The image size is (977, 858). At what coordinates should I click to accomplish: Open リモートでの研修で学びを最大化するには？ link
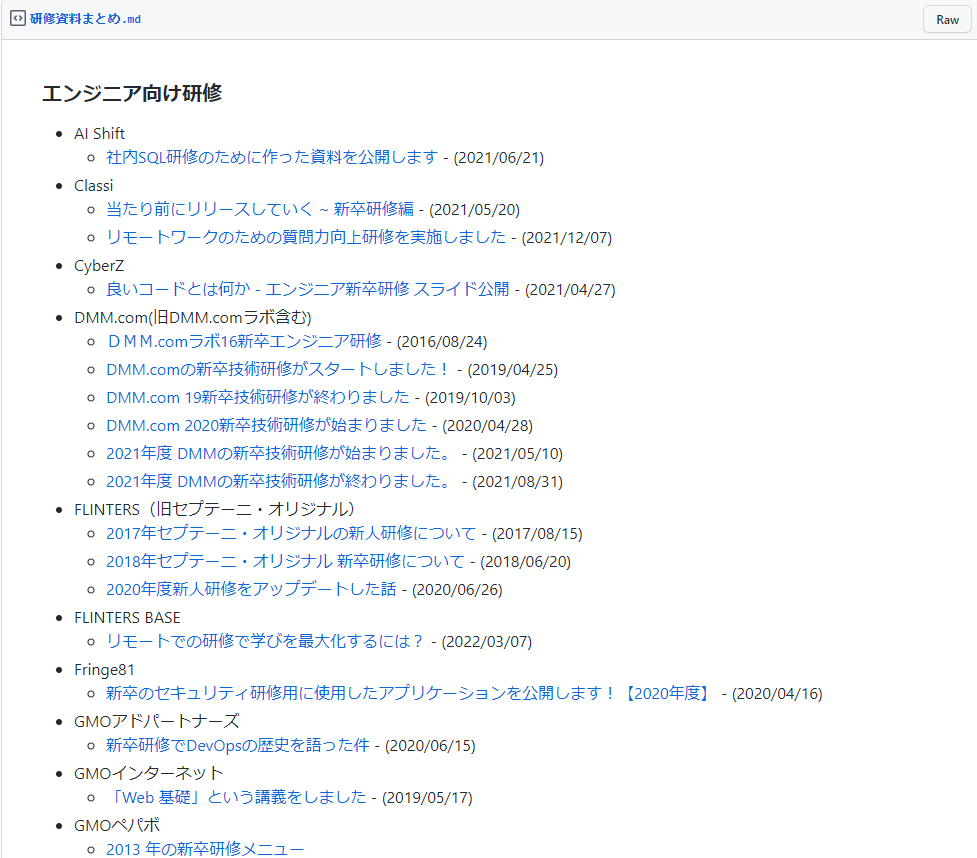tap(265, 641)
